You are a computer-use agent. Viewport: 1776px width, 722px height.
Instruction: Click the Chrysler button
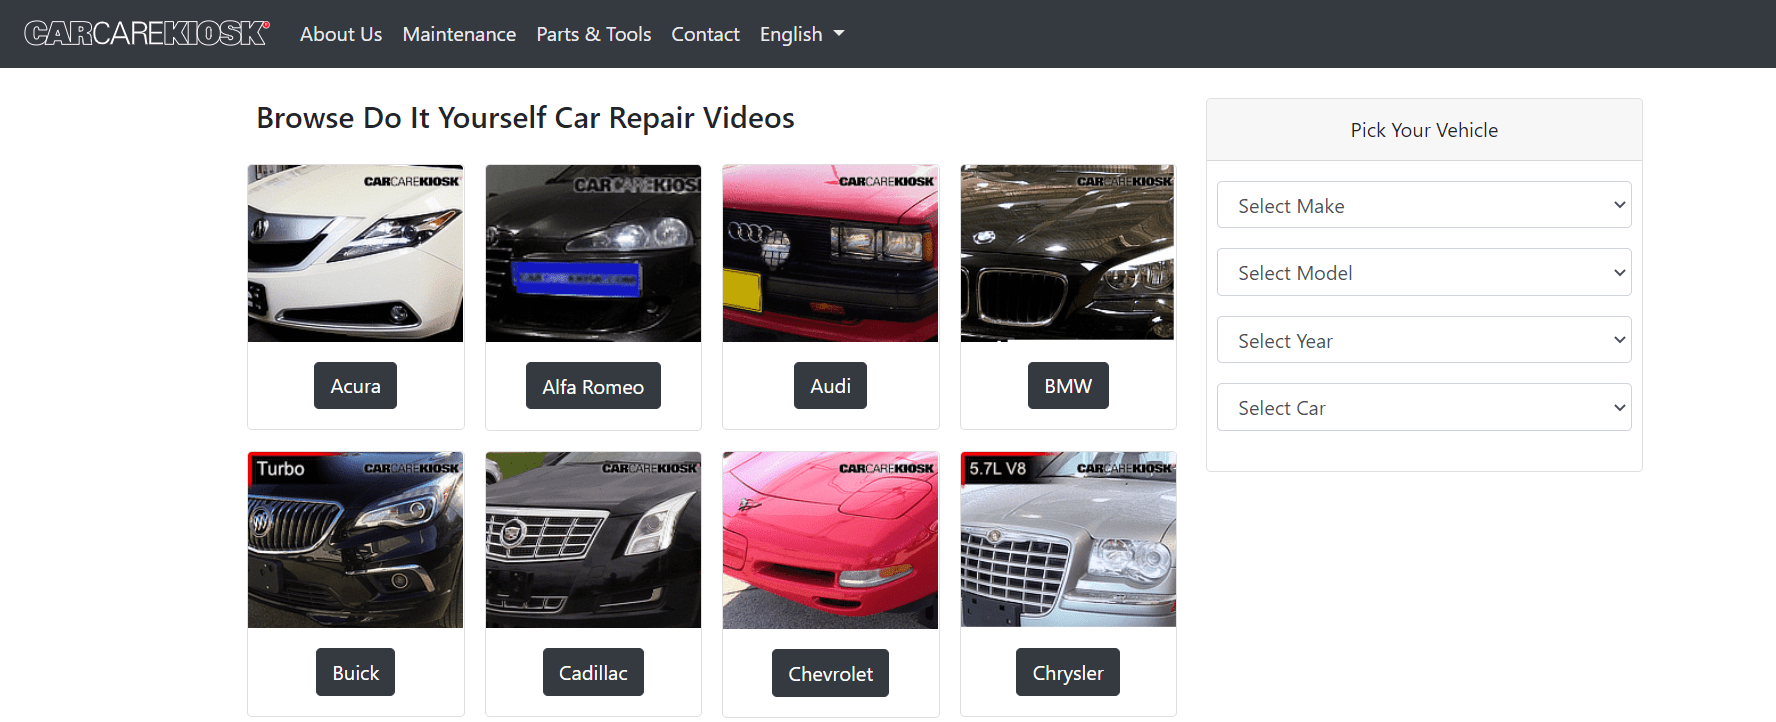[1068, 672]
